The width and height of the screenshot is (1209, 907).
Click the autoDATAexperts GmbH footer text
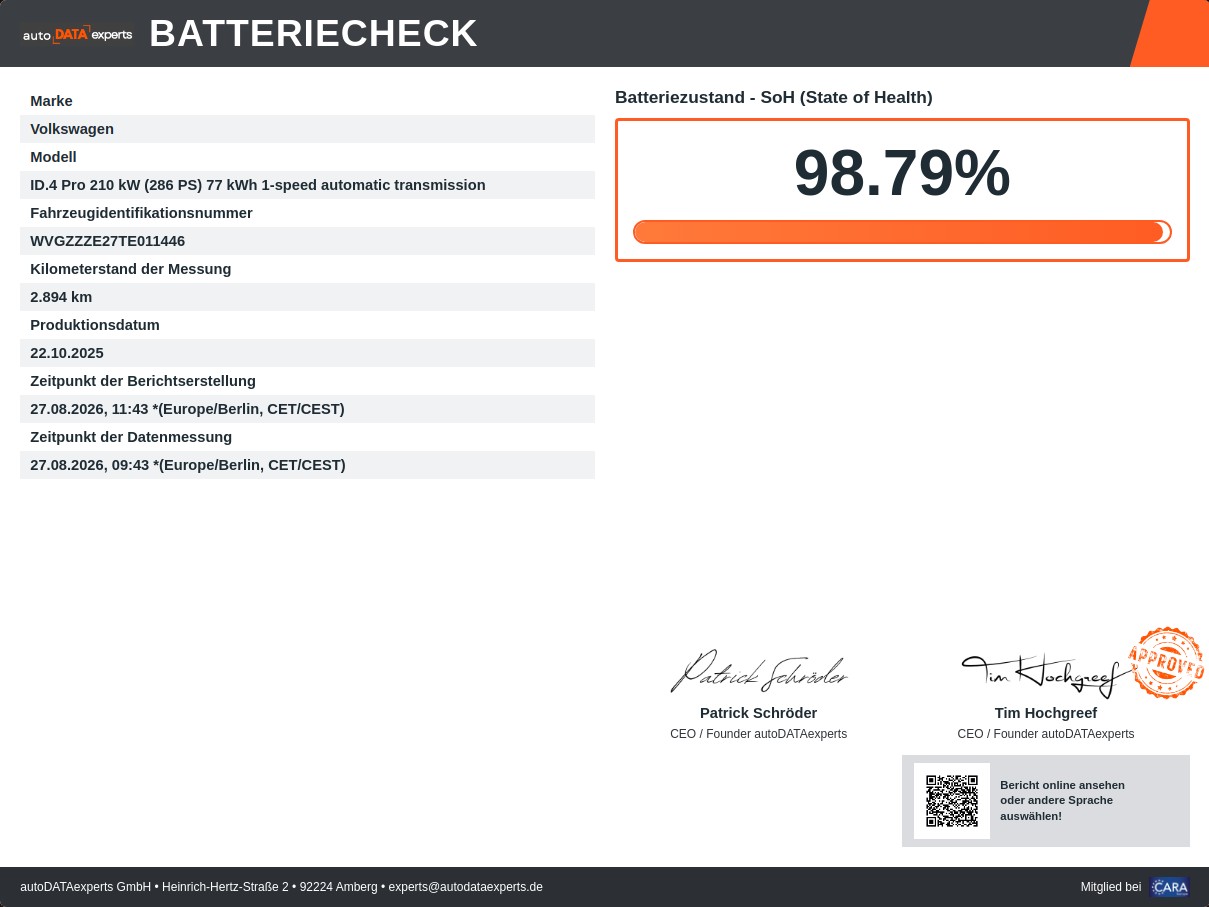85,887
